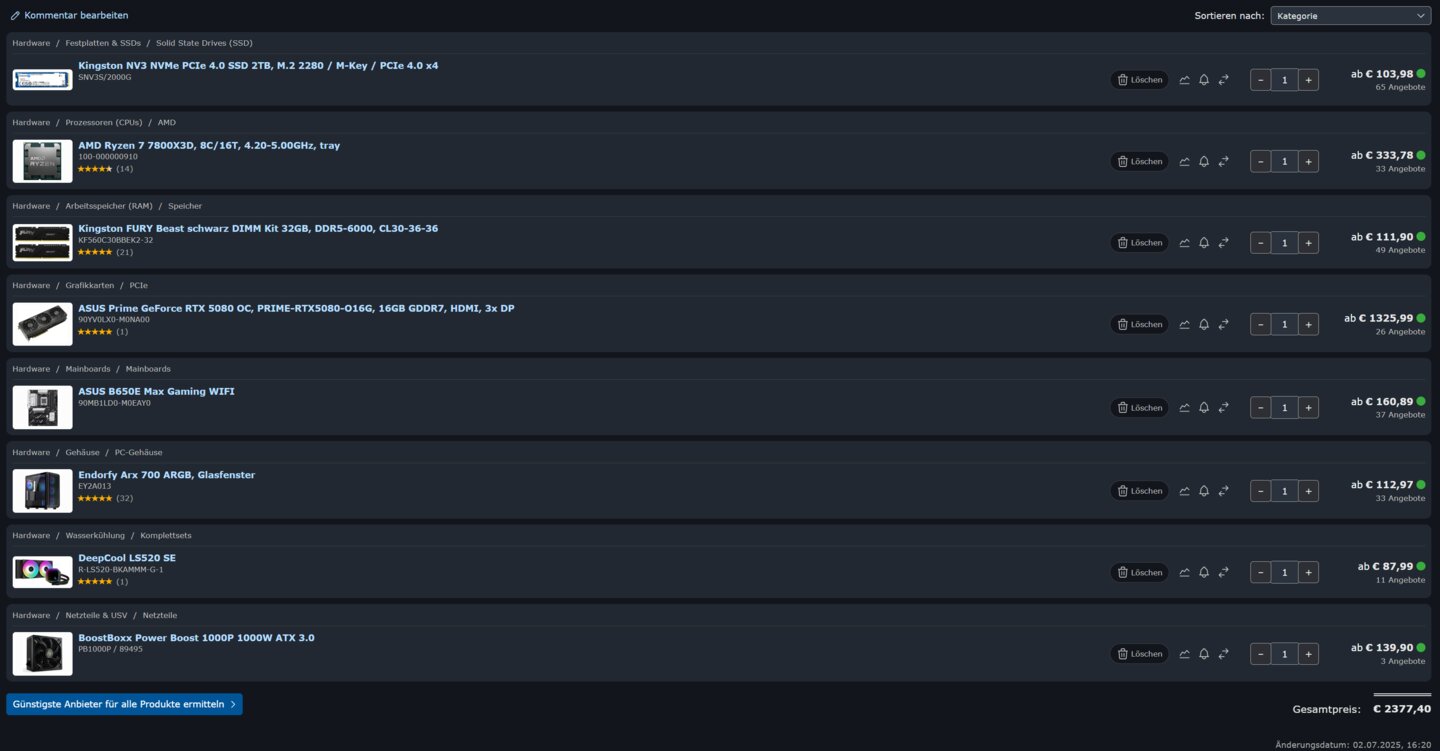1440x751 pixels.
Task: Click swap arrows icon for Kingston FURY Beast RAM
Action: [x=1223, y=243]
